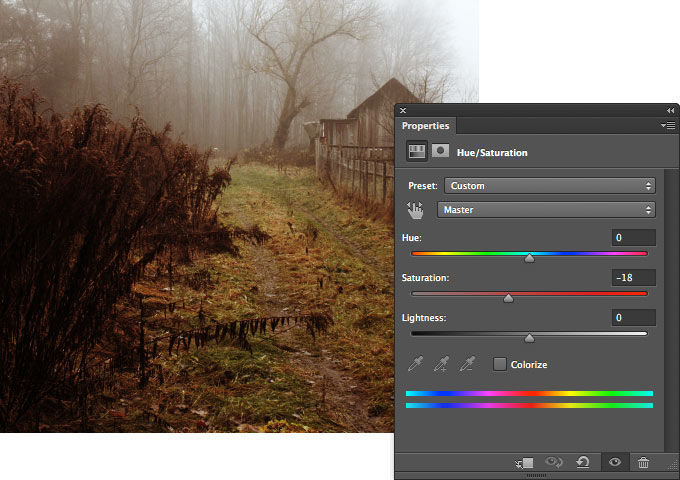
Task: Select the layer mask icon
Action: (440, 152)
